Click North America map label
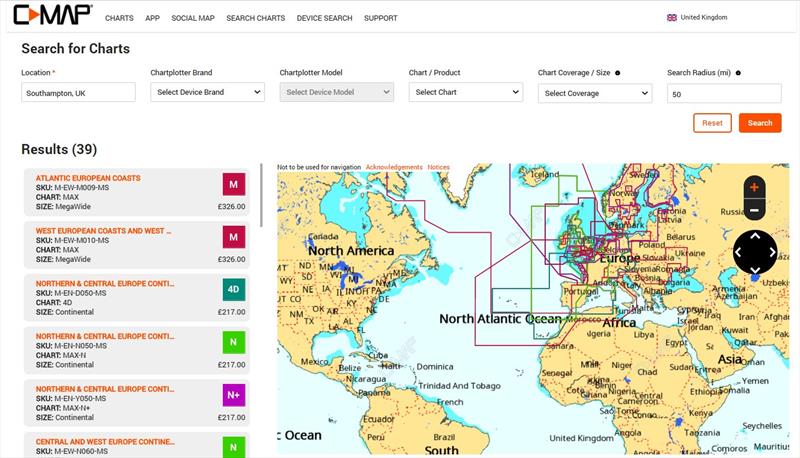Image resolution: width=800 pixels, height=458 pixels. (x=351, y=251)
